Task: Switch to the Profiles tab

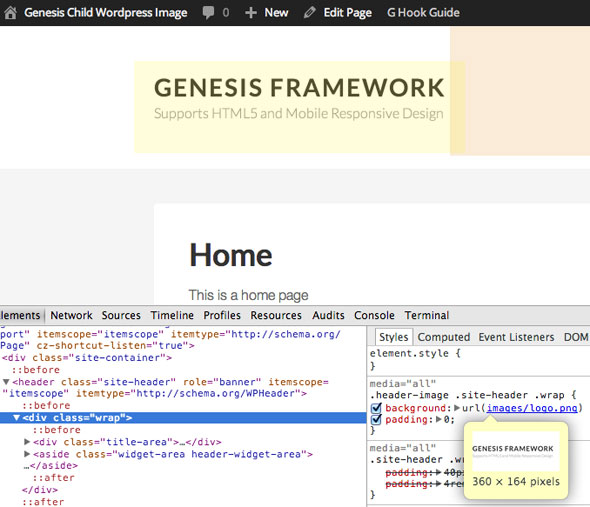Action: (x=222, y=315)
